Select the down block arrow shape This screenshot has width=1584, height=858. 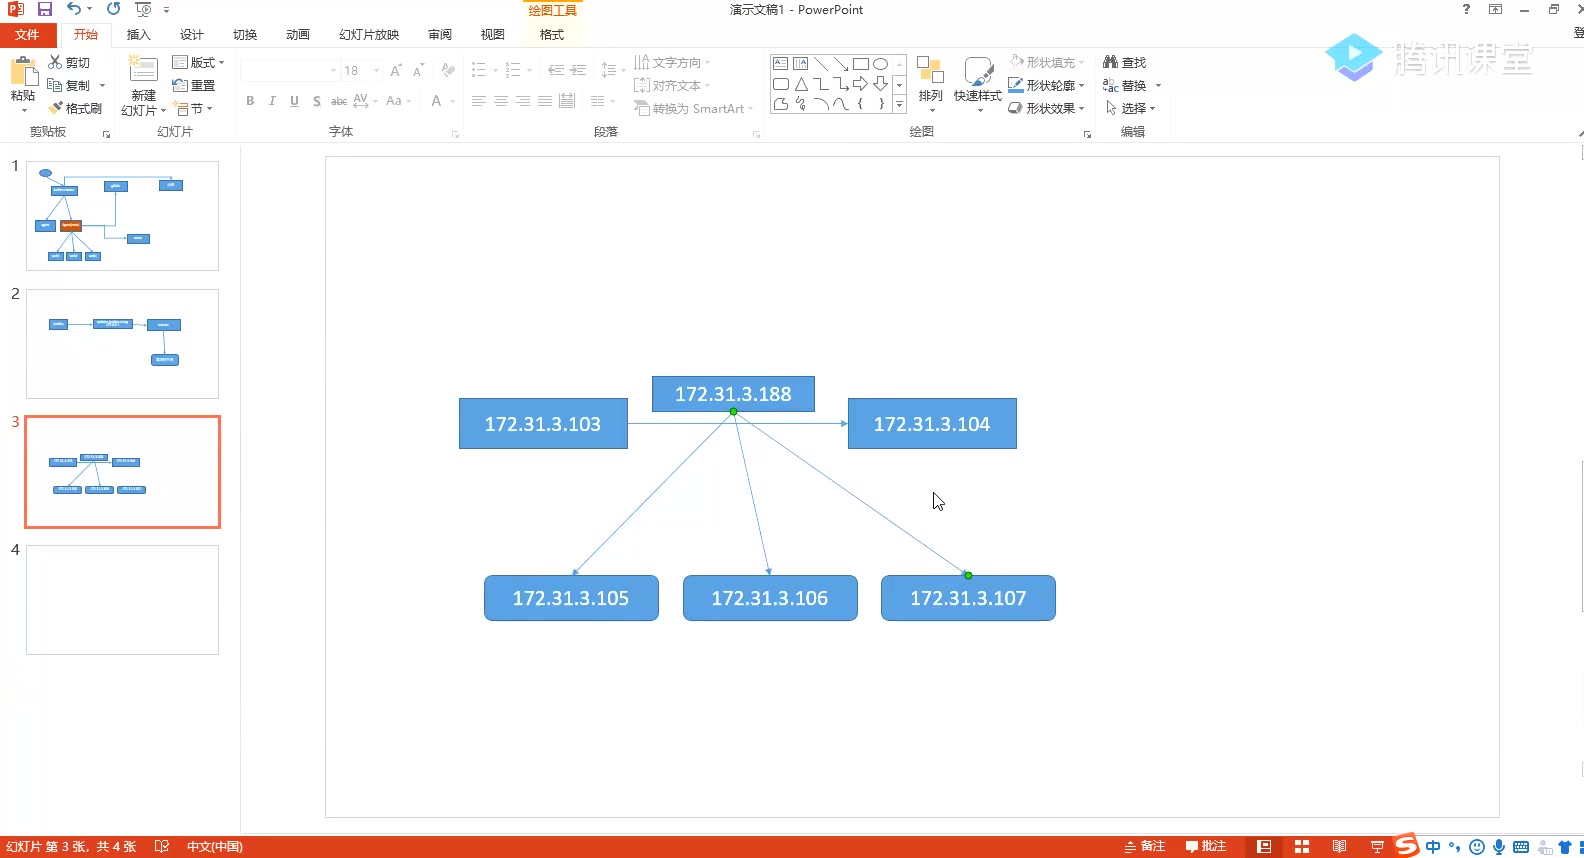pos(880,84)
